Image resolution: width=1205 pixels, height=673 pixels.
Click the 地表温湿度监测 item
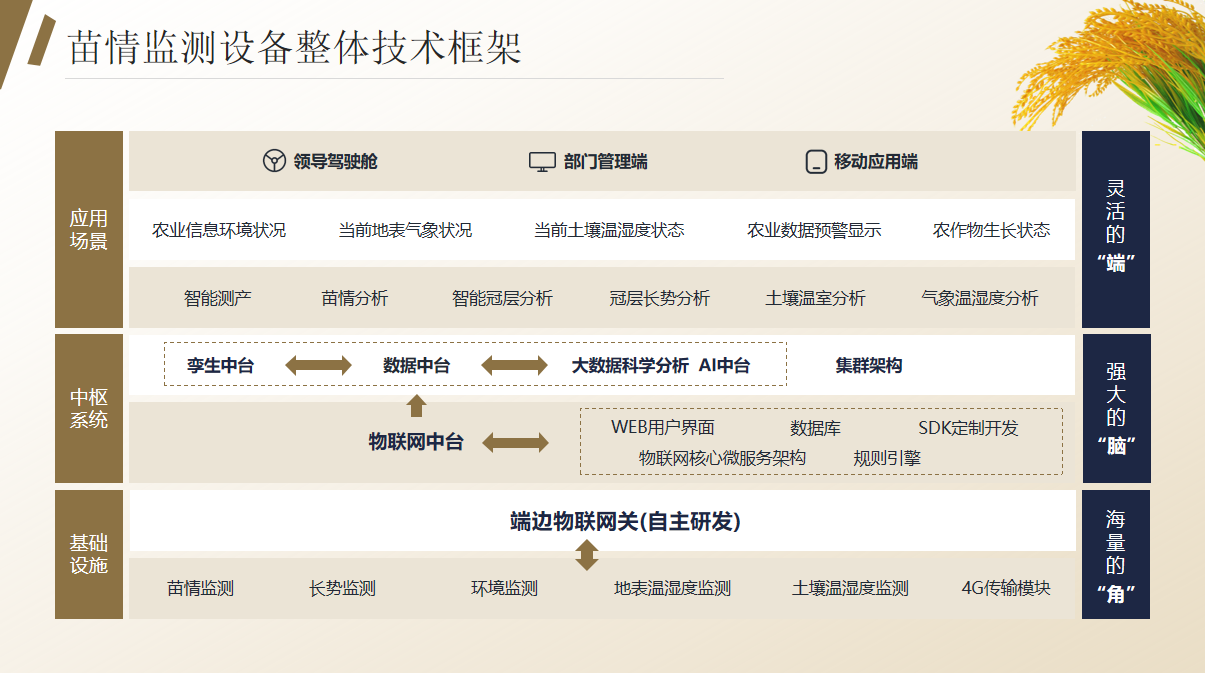point(672,588)
